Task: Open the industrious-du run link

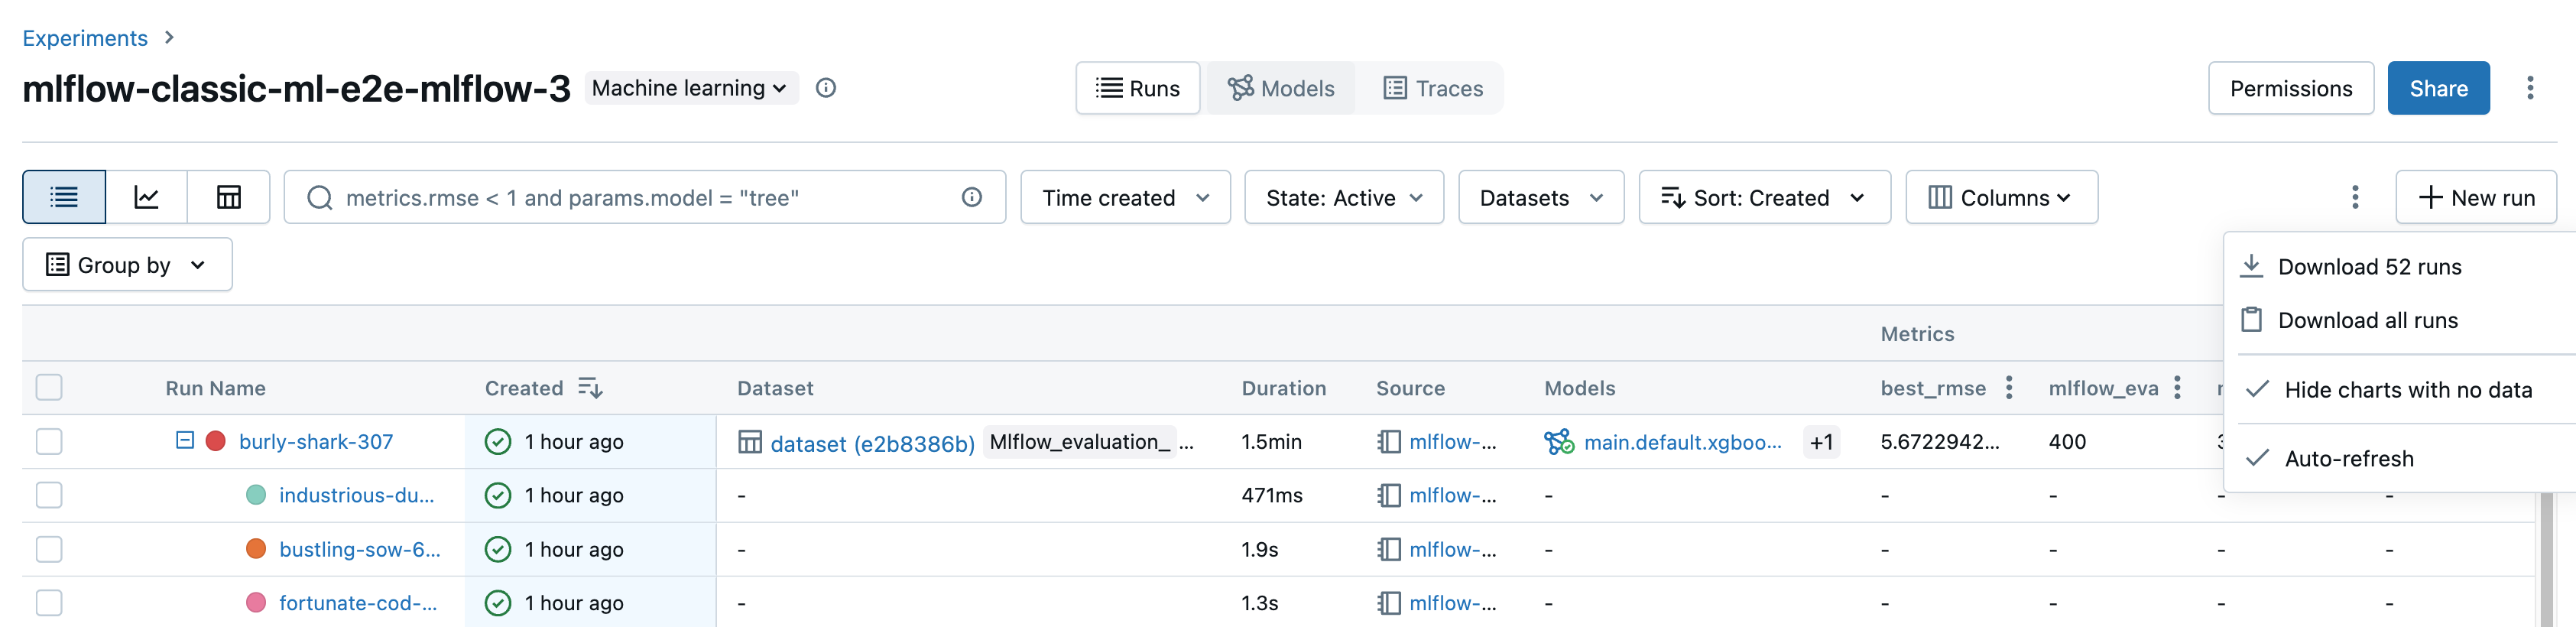Action: click(x=356, y=495)
